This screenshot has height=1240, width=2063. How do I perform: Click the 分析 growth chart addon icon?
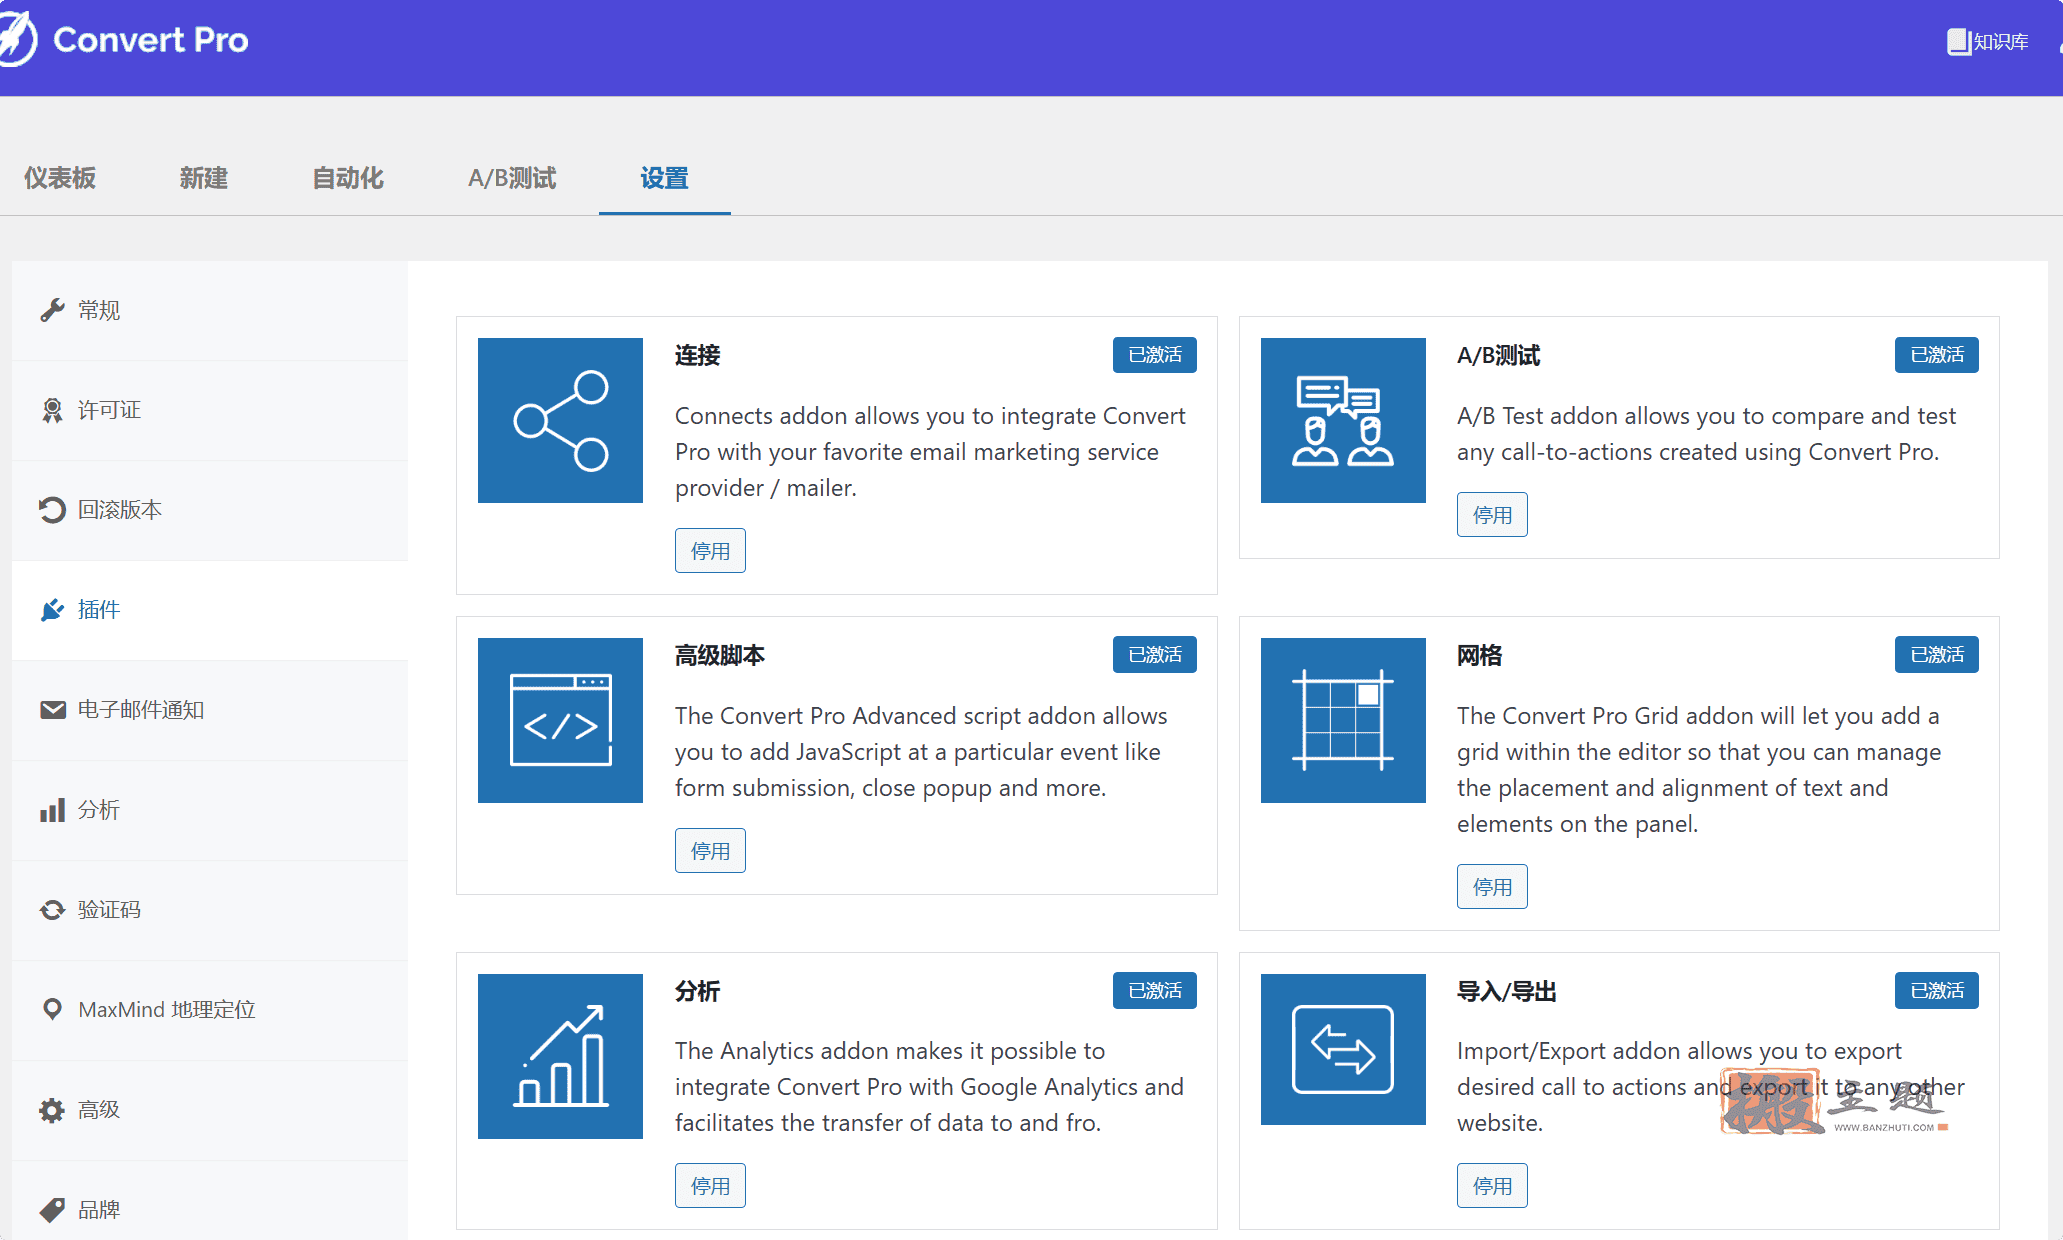(x=560, y=1056)
